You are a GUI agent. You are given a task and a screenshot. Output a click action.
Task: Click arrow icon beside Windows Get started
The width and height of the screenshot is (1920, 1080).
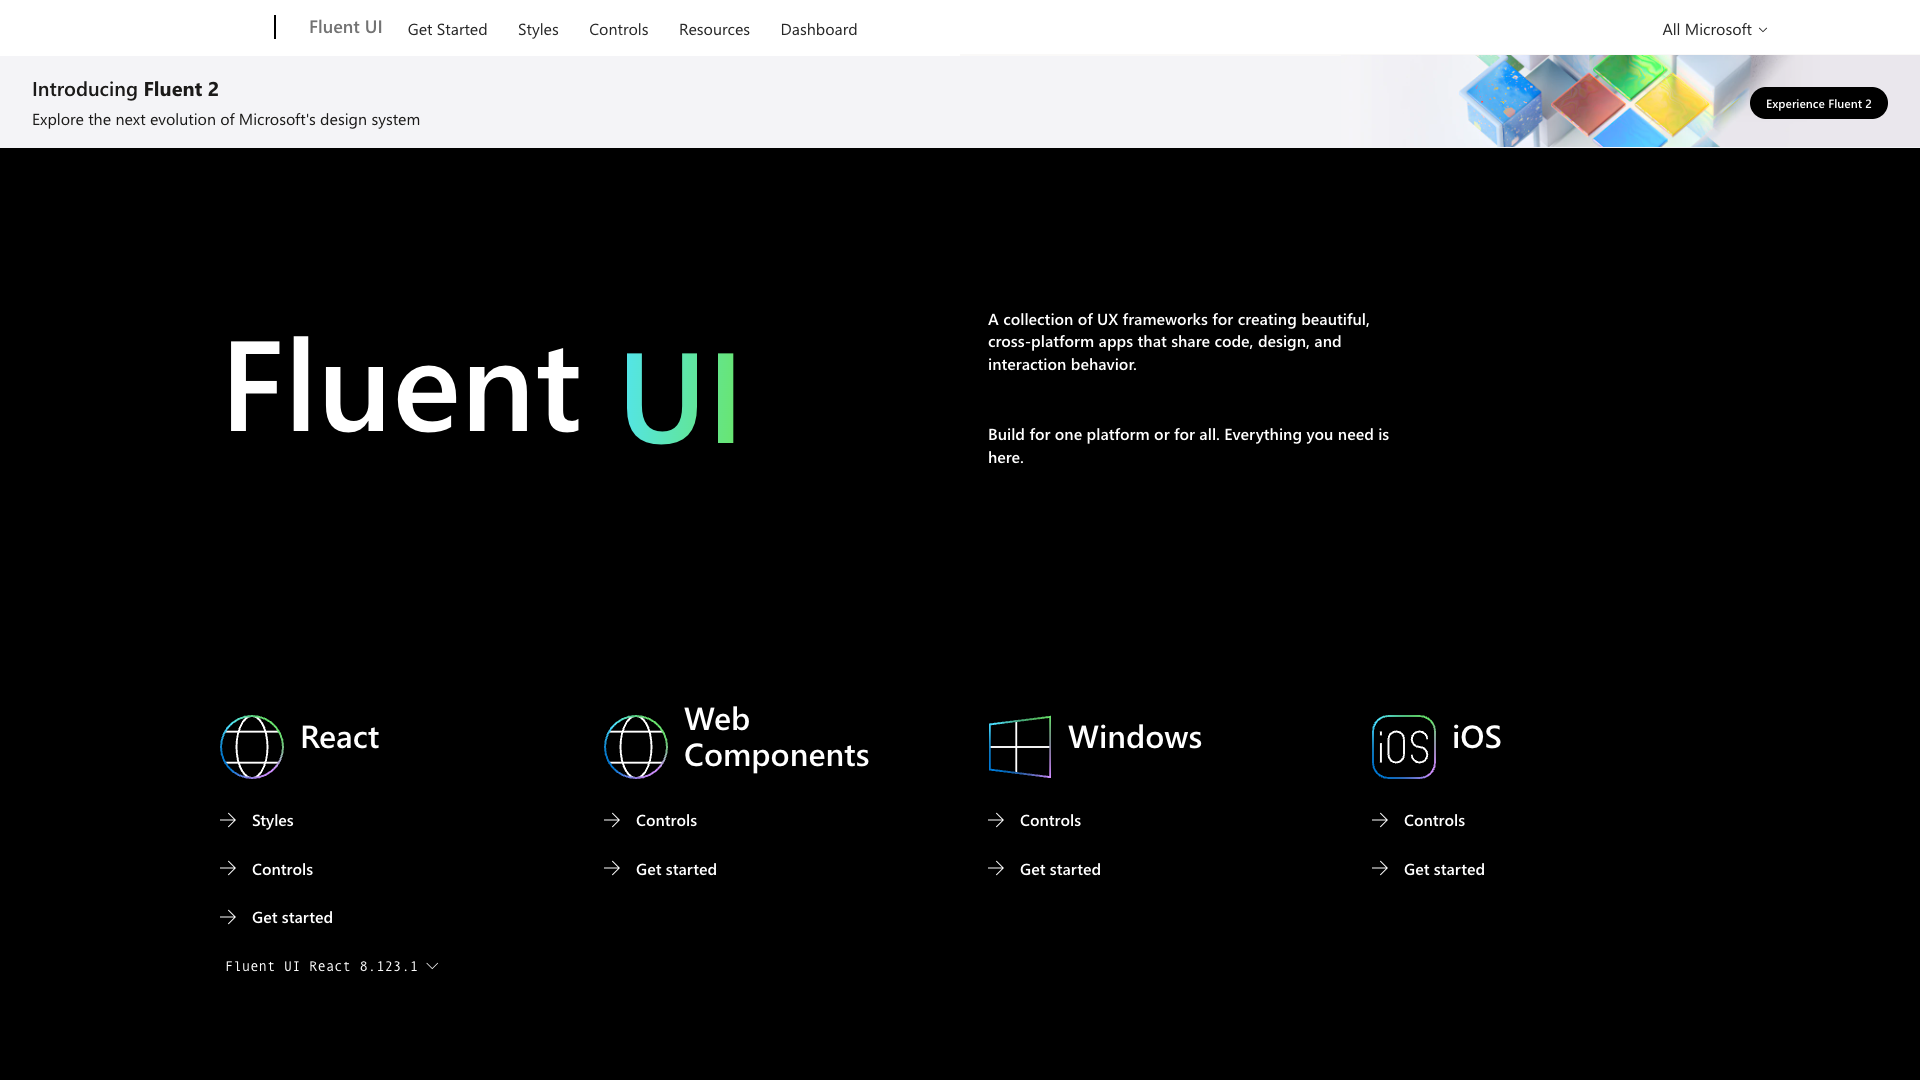point(996,868)
